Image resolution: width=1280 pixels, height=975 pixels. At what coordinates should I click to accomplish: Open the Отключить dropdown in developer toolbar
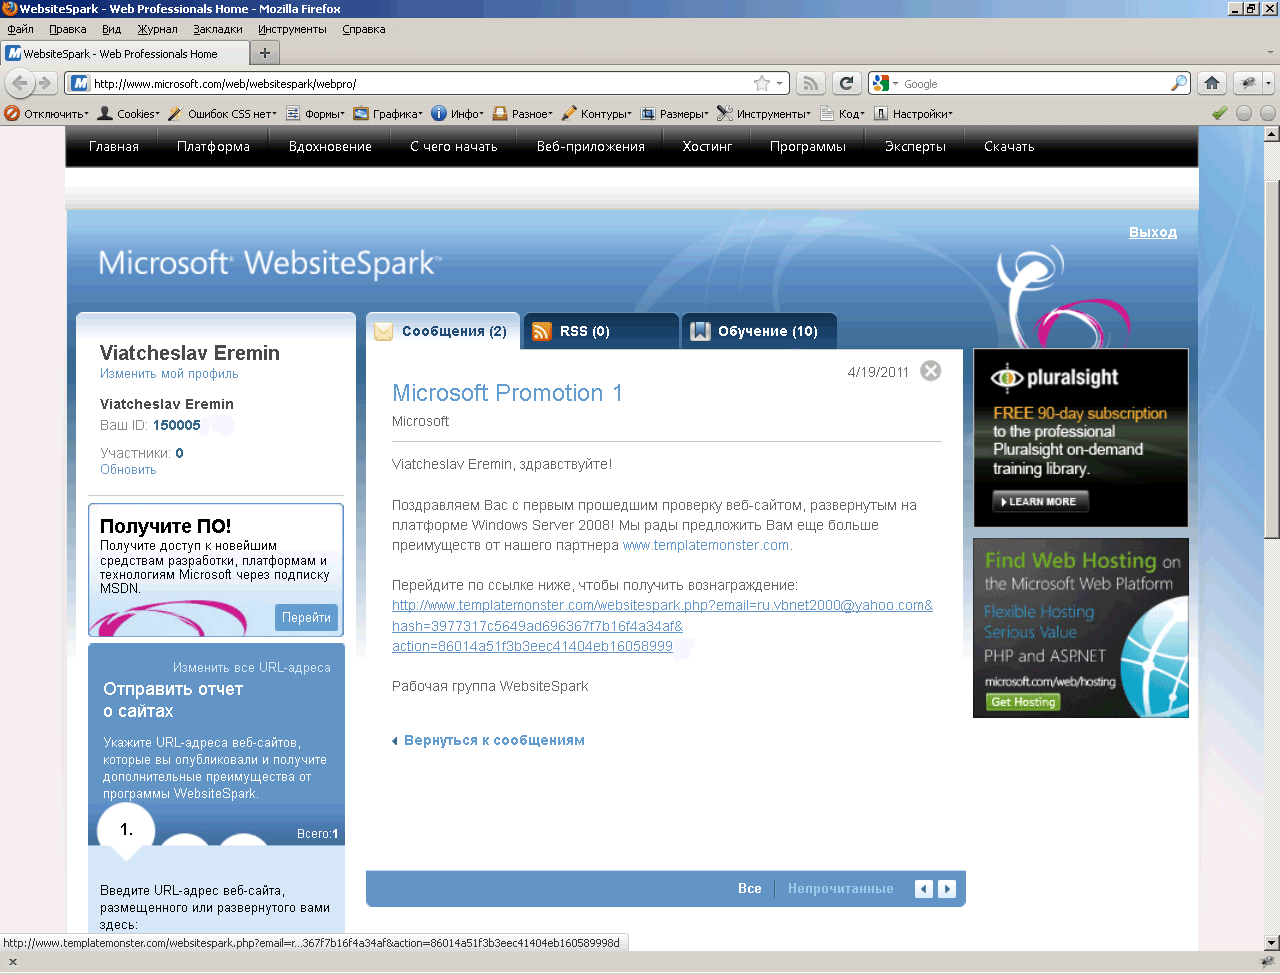click(x=47, y=114)
